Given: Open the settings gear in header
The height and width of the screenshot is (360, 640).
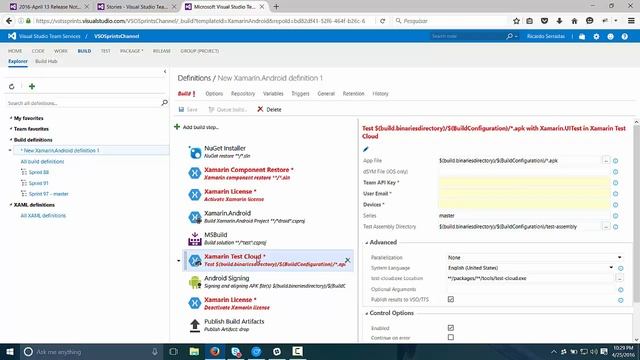Looking at the screenshot, I should [596, 36].
